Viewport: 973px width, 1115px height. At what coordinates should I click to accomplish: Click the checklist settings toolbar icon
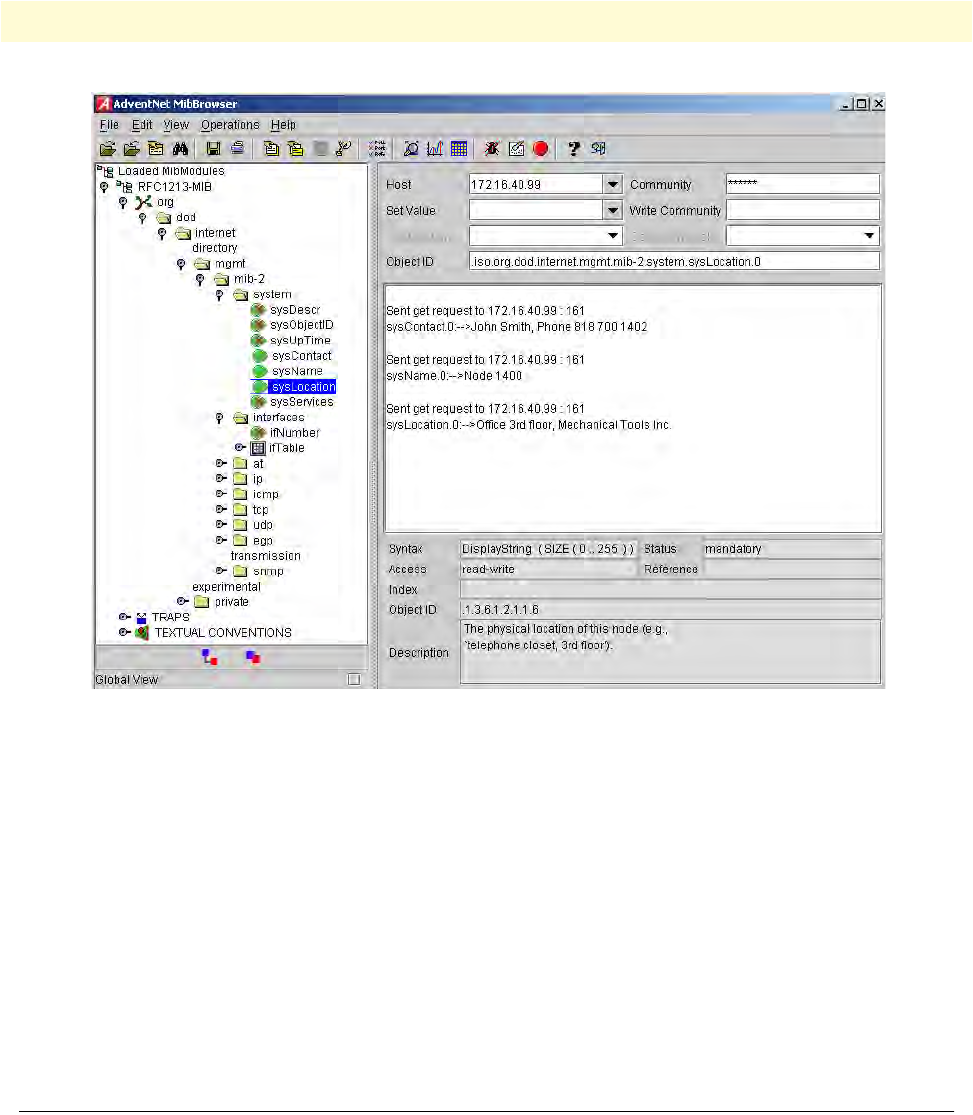[x=377, y=149]
